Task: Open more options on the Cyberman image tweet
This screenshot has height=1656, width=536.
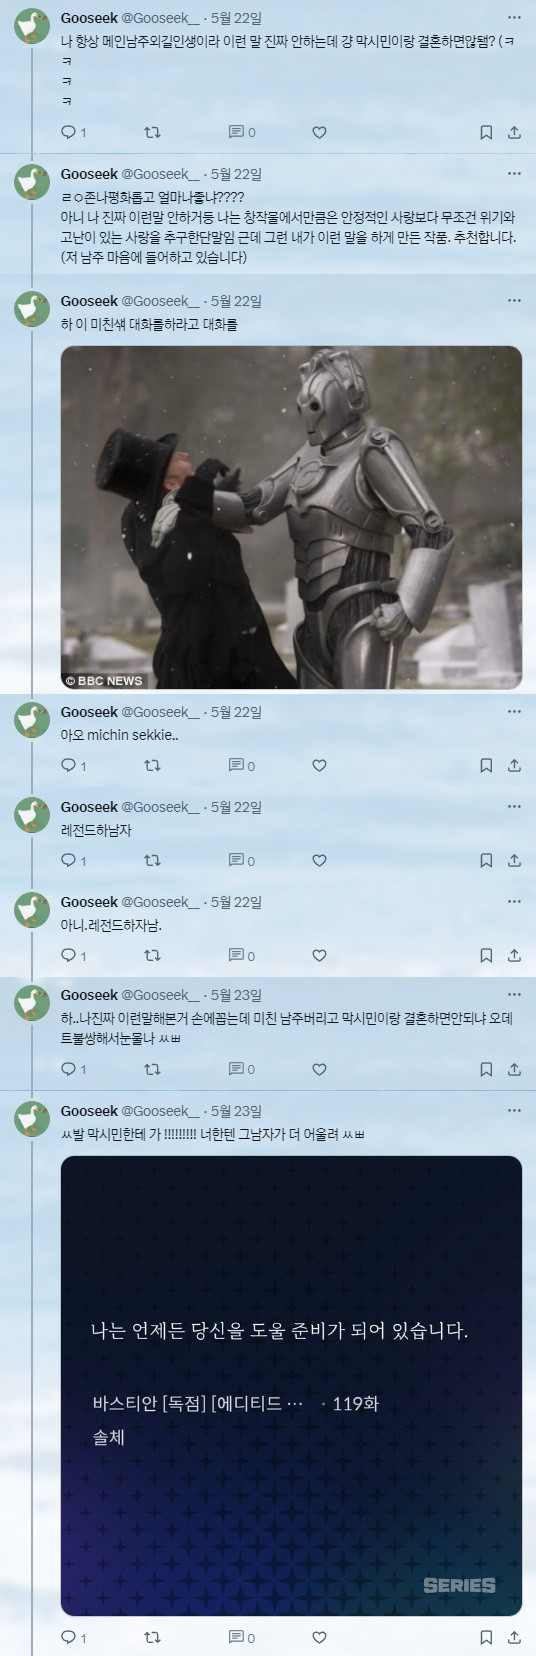Action: [514, 300]
